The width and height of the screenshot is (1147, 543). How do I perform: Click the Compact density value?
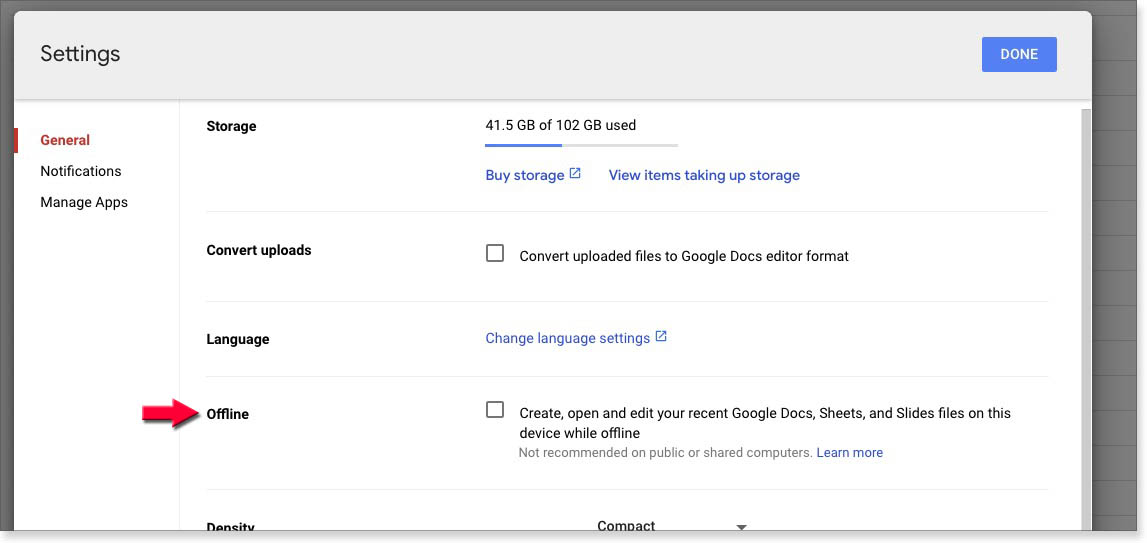tap(626, 526)
